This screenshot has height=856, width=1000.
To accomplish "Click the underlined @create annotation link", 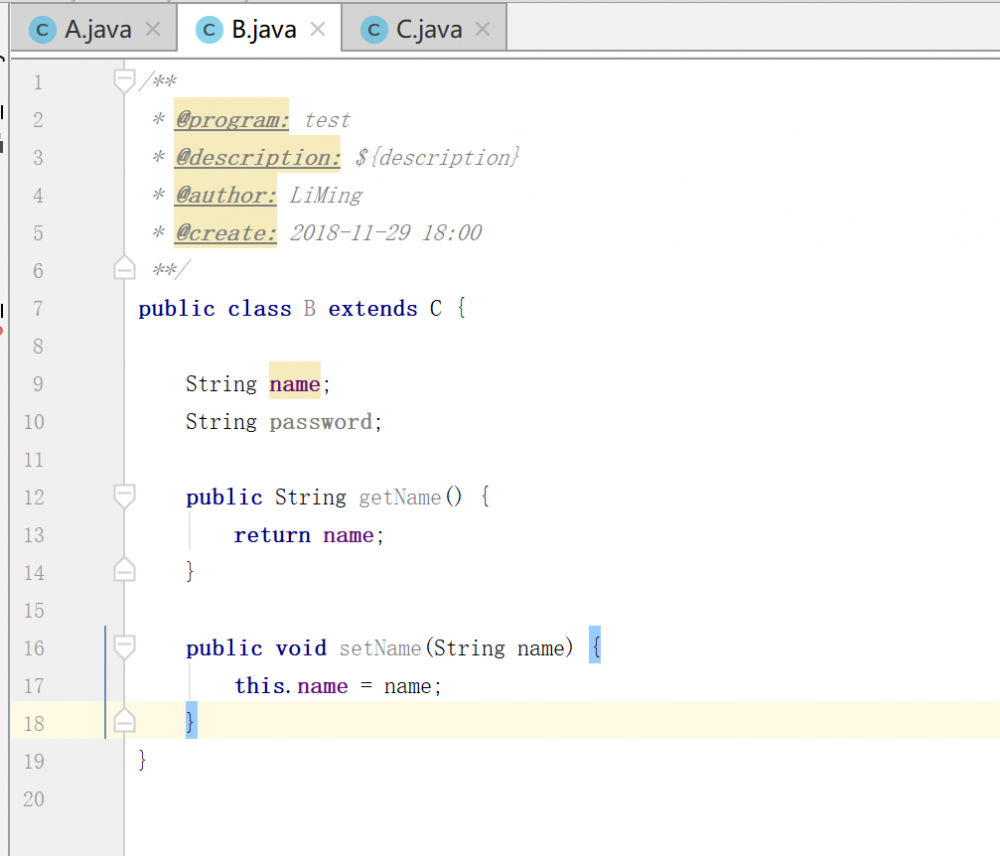I will pyautogui.click(x=225, y=233).
